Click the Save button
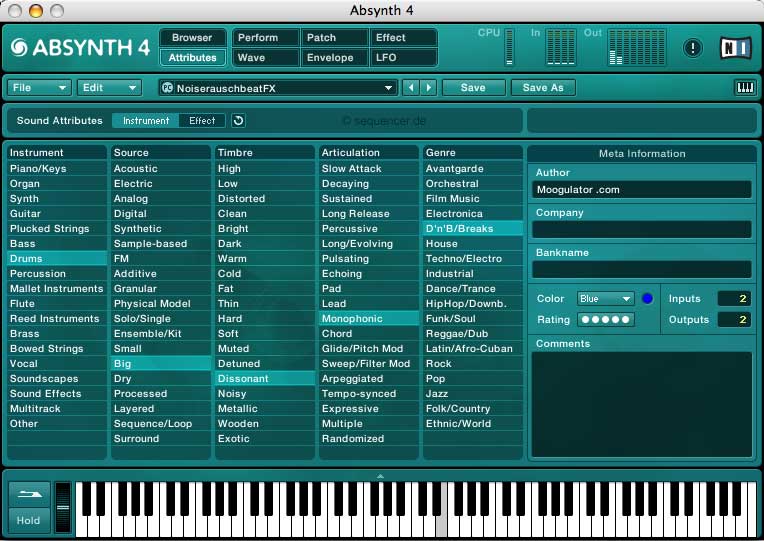 [x=473, y=88]
